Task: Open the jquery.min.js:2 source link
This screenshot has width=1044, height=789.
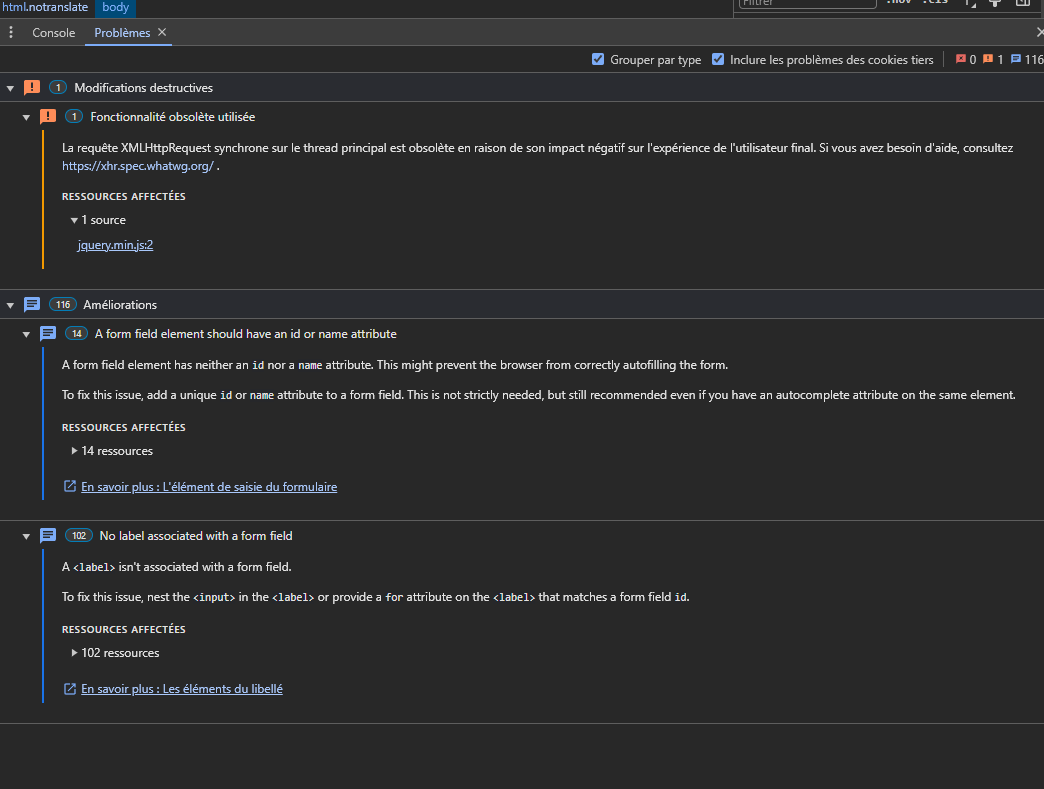Action: (x=115, y=244)
